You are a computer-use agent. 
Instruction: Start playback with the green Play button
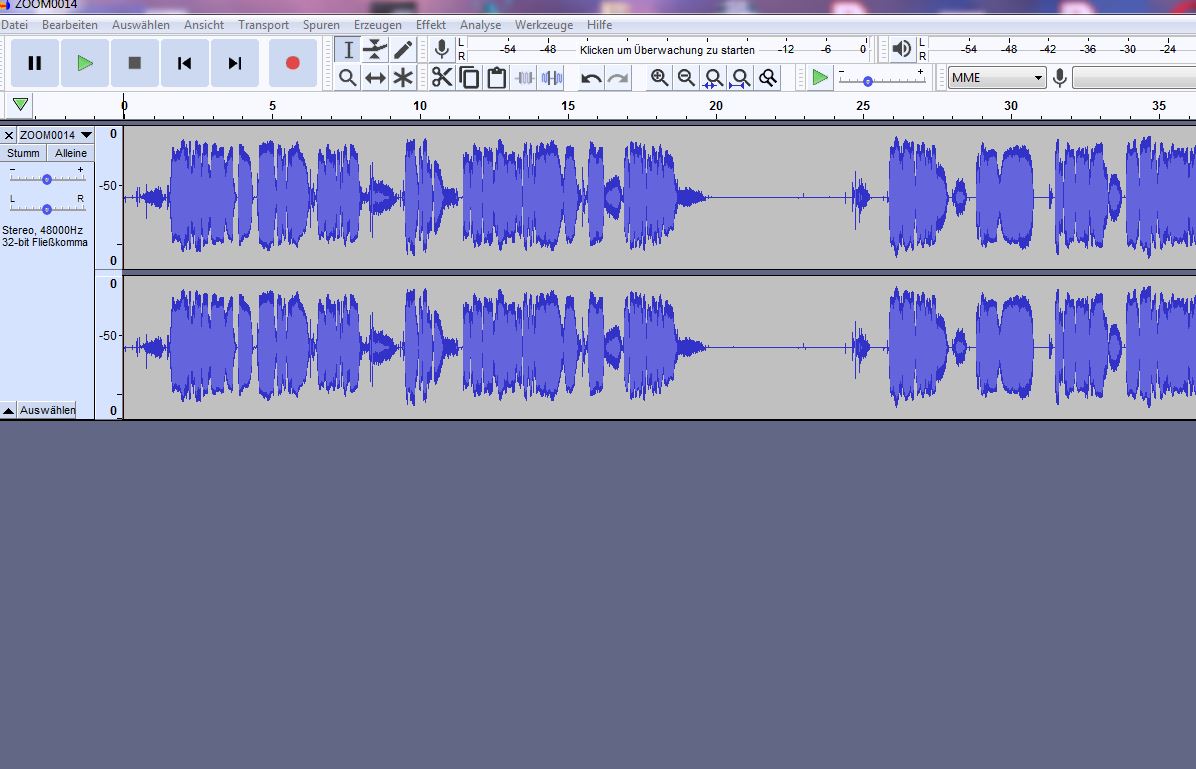85,63
